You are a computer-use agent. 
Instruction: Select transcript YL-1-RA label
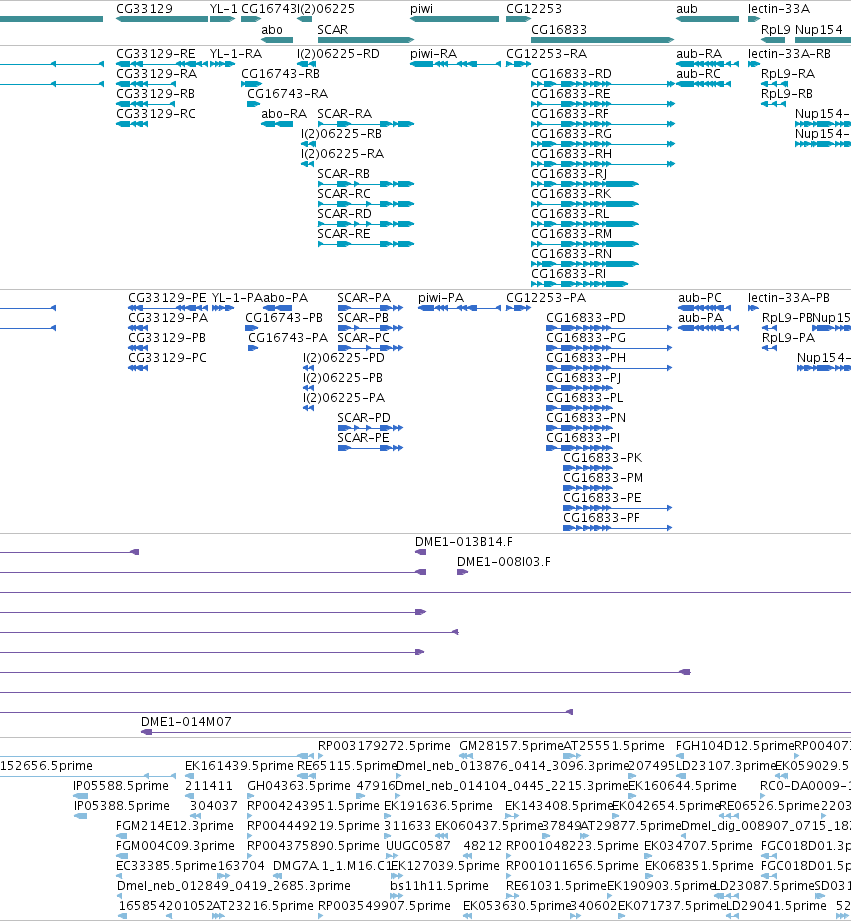coord(236,53)
